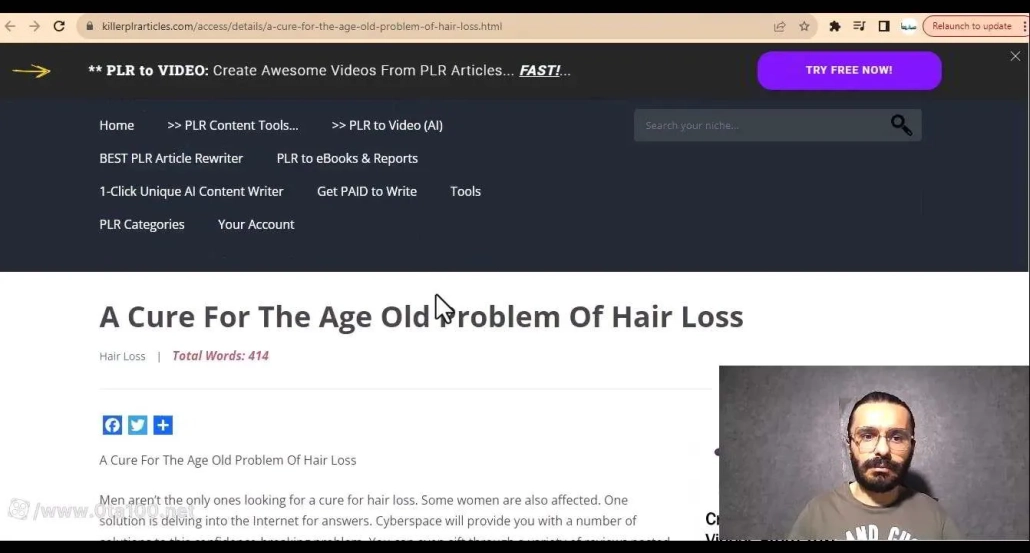Click the search magnifier icon
The height and width of the screenshot is (553, 1030).
[901, 125]
